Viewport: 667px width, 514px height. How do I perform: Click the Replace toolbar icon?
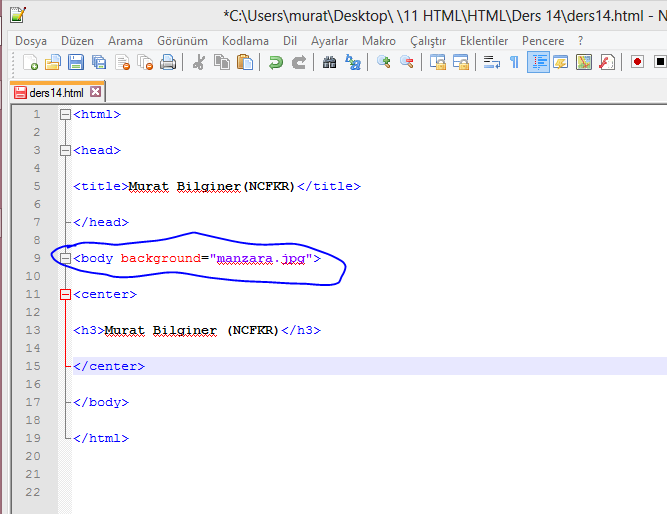(353, 62)
